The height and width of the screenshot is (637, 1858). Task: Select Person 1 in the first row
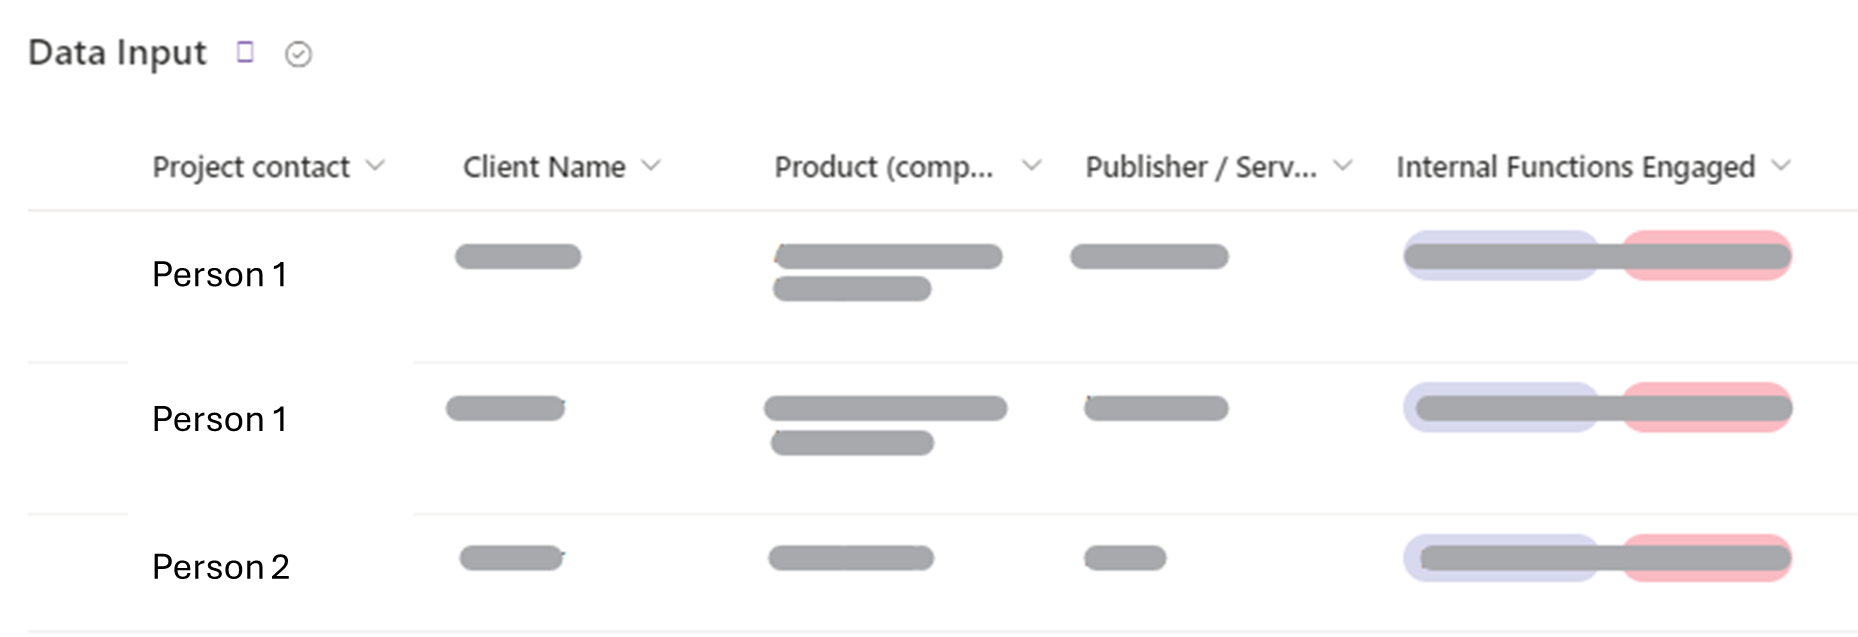pos(219,274)
